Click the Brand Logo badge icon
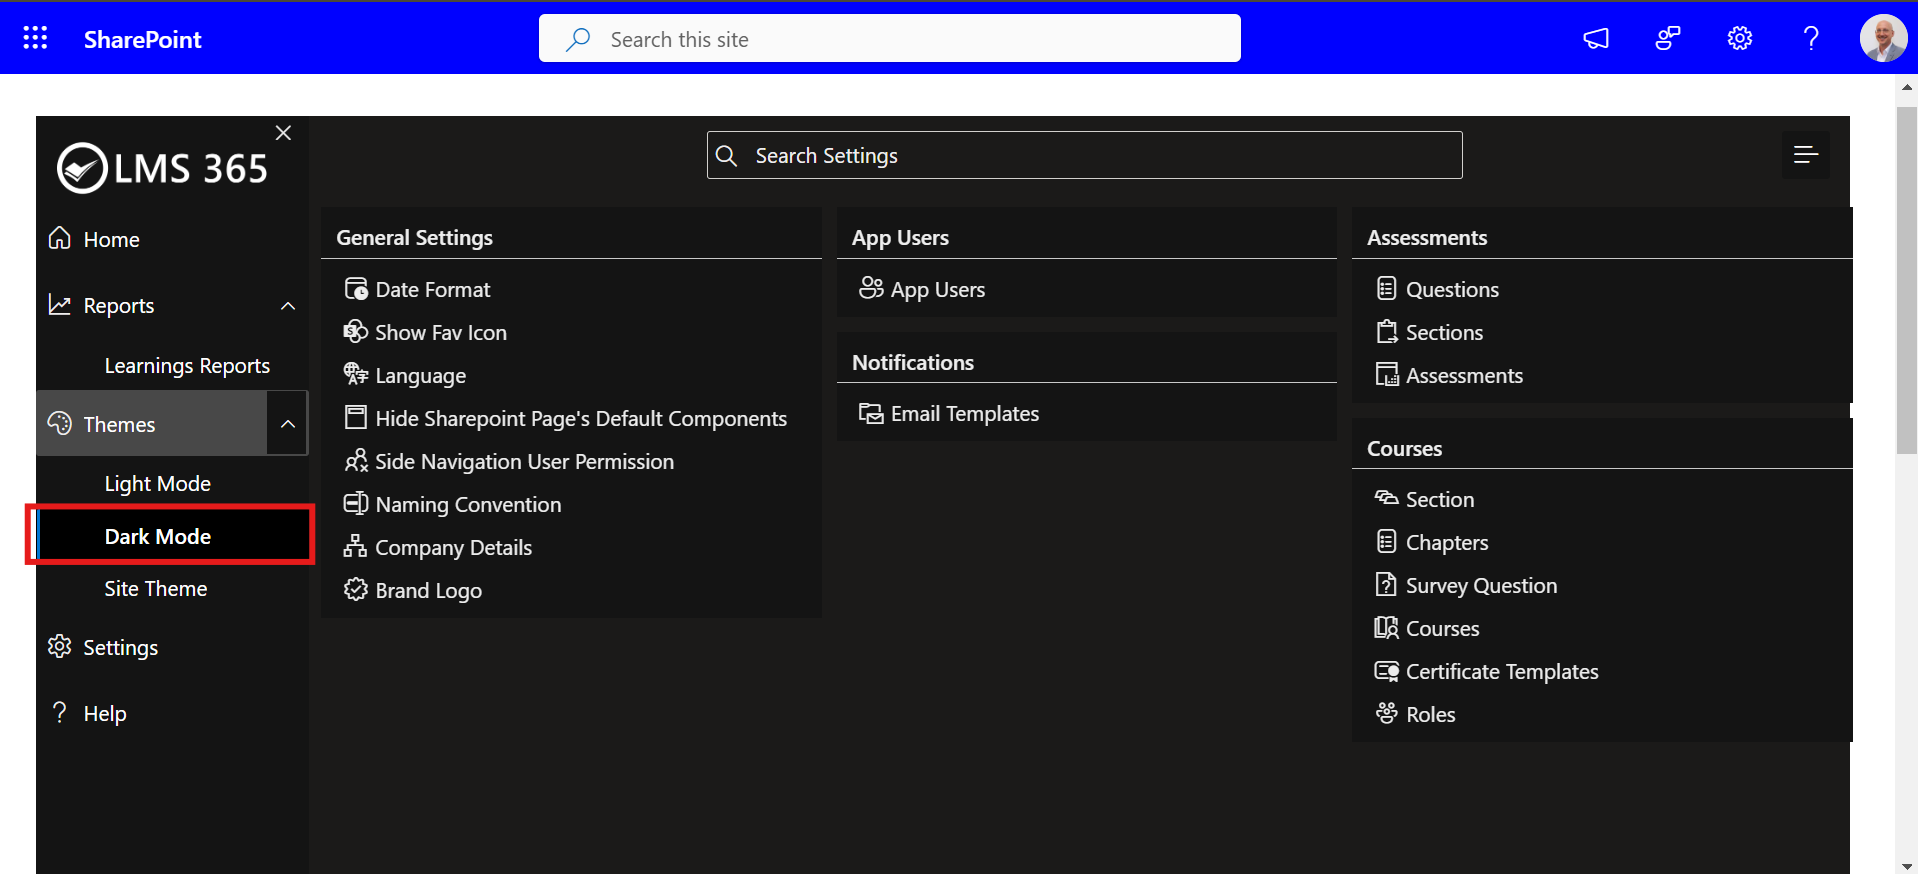The image size is (1918, 874). coord(356,589)
